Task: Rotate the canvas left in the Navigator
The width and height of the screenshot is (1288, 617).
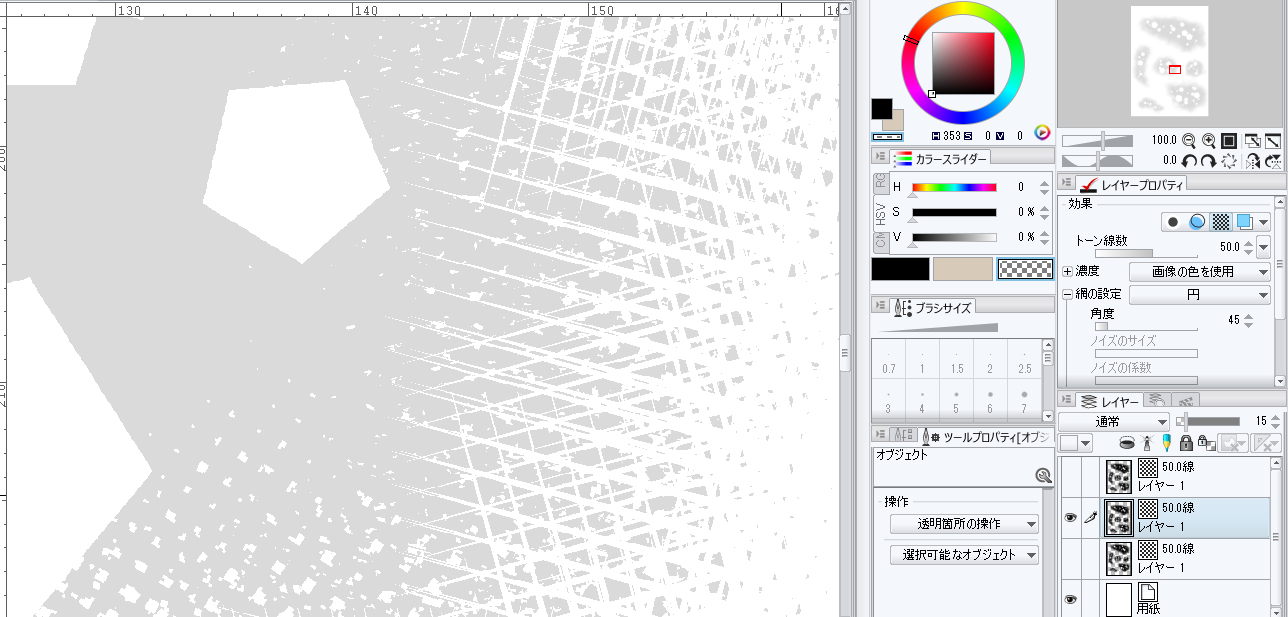Action: pos(1189,160)
